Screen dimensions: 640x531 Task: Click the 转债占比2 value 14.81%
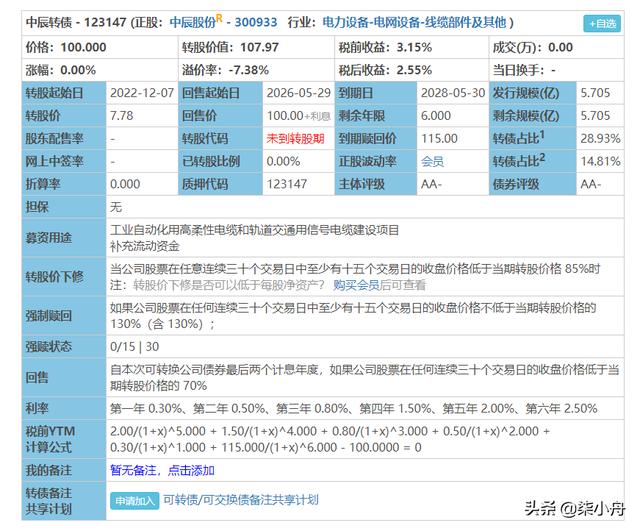(x=600, y=162)
